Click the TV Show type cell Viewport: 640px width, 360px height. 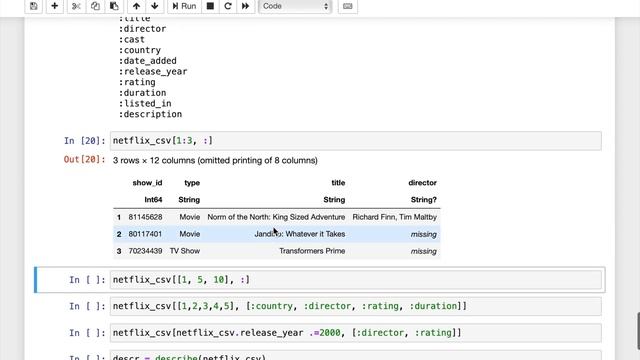(185, 251)
